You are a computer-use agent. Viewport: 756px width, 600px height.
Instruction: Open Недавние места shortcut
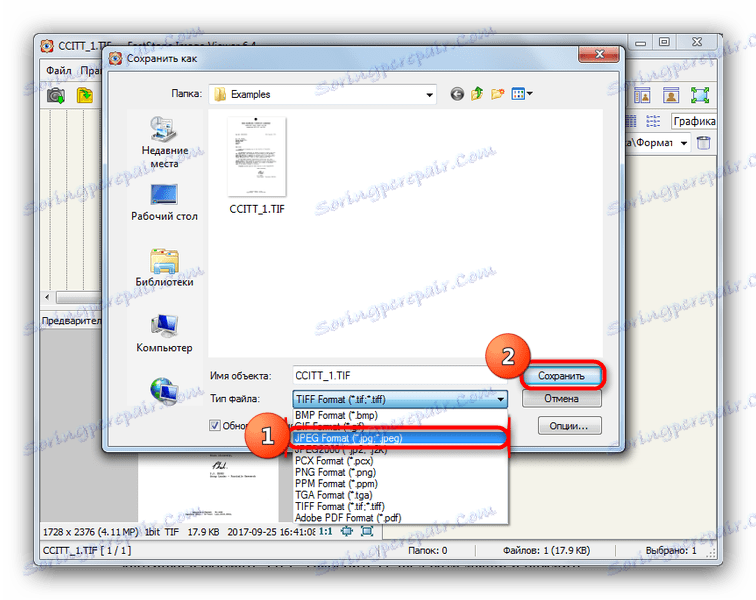click(164, 143)
